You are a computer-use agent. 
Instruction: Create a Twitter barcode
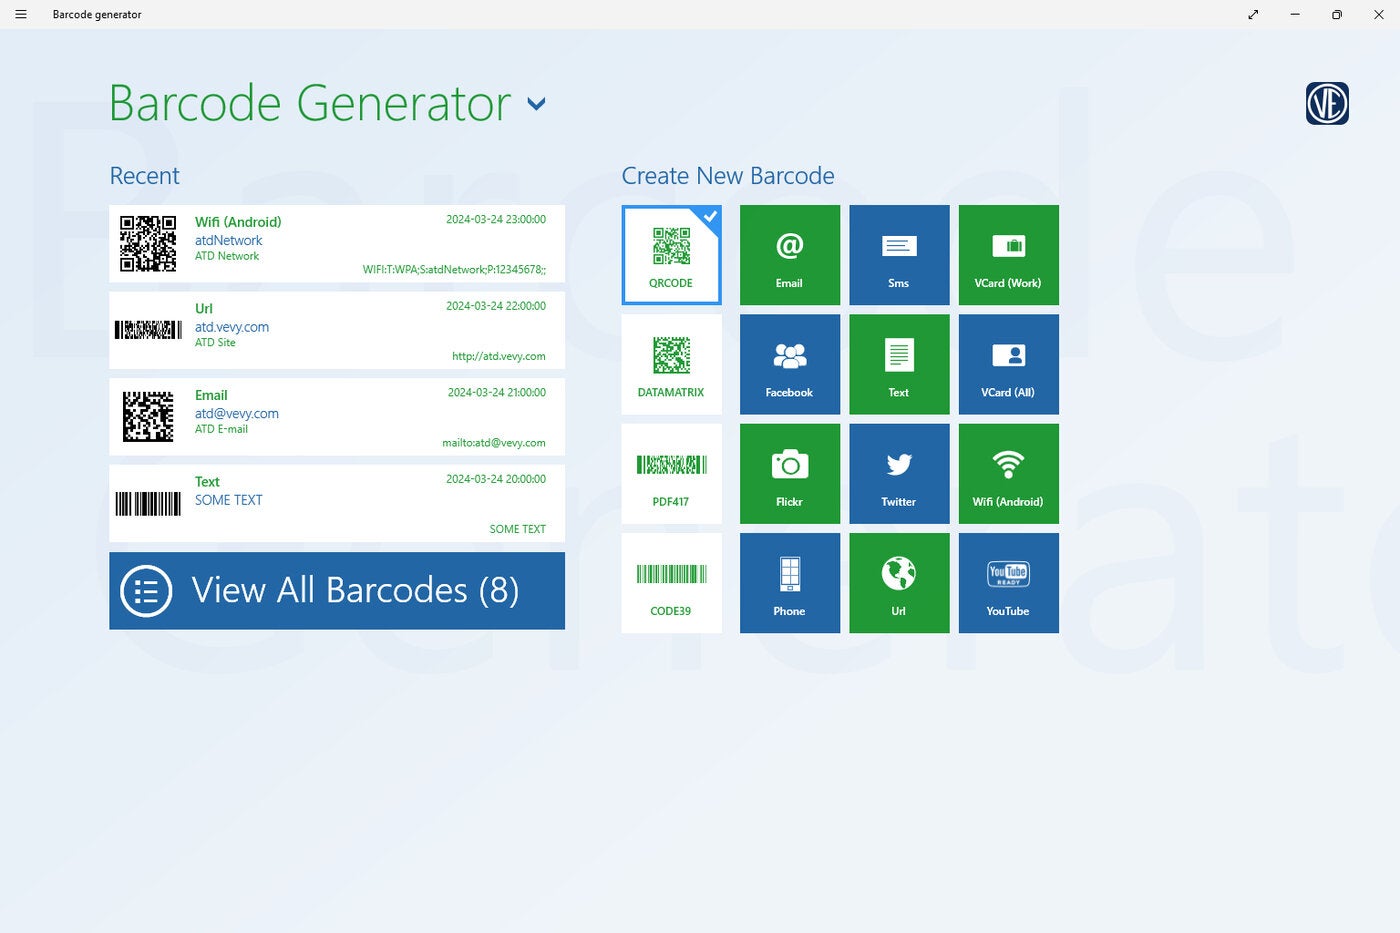pyautogui.click(x=899, y=473)
